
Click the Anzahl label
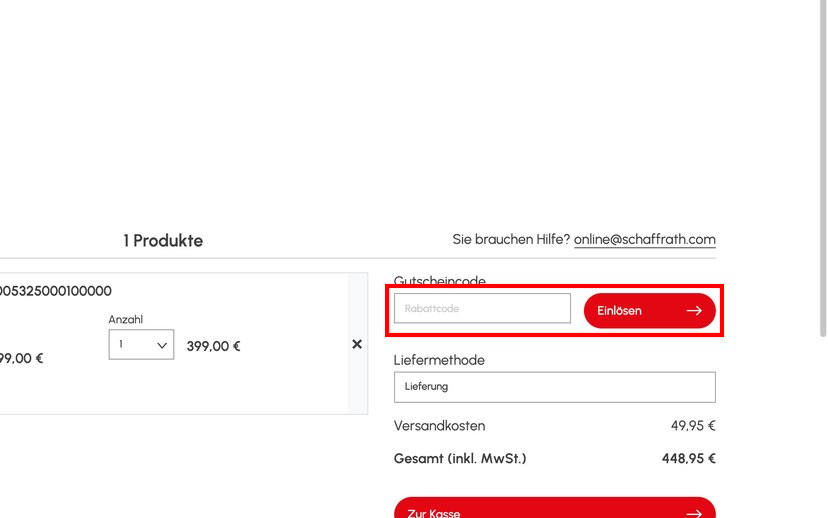point(126,319)
